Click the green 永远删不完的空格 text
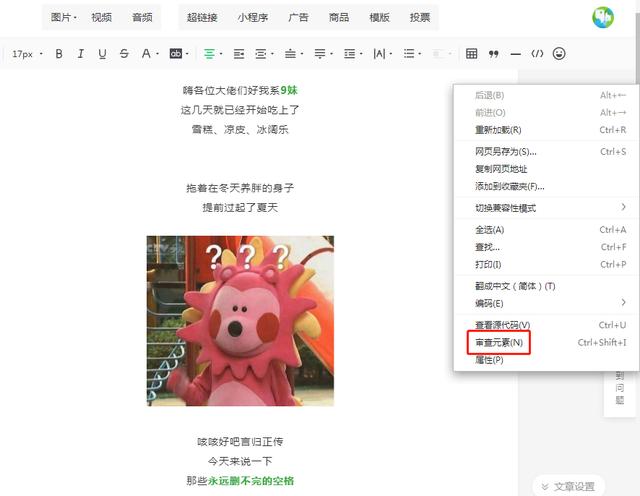This screenshot has height=496, width=640. click(251, 480)
